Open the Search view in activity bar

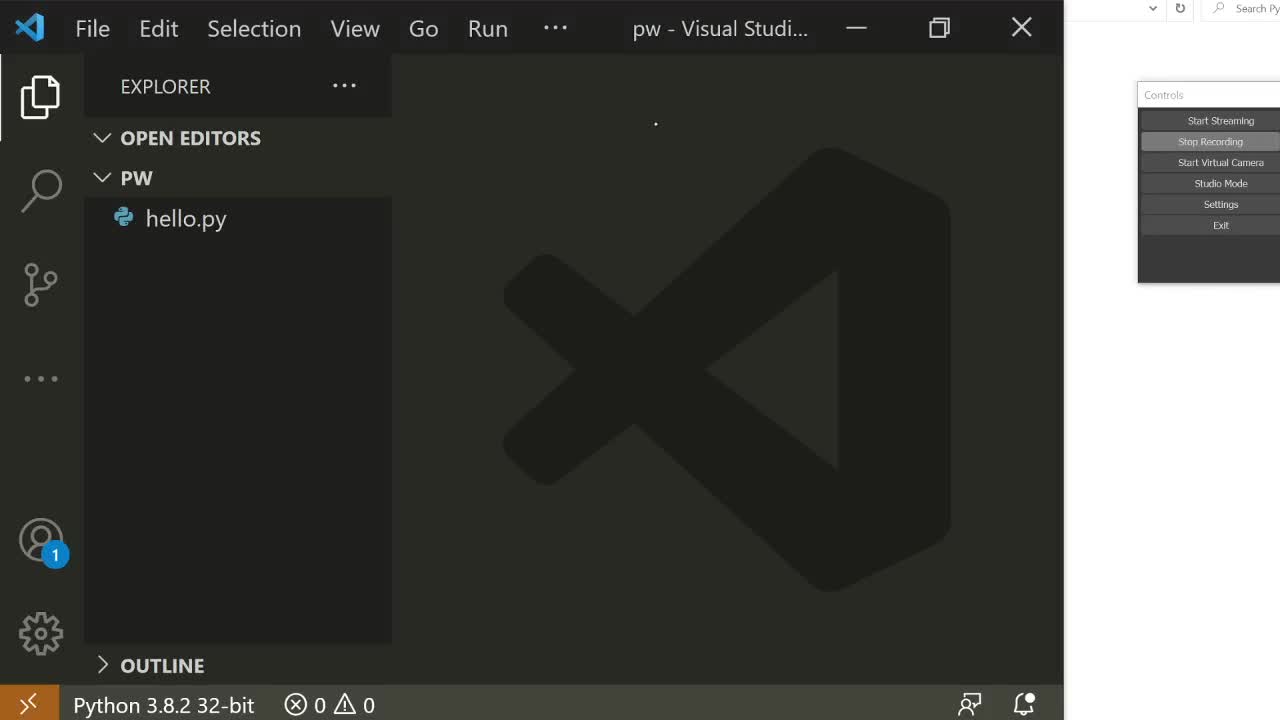41,190
